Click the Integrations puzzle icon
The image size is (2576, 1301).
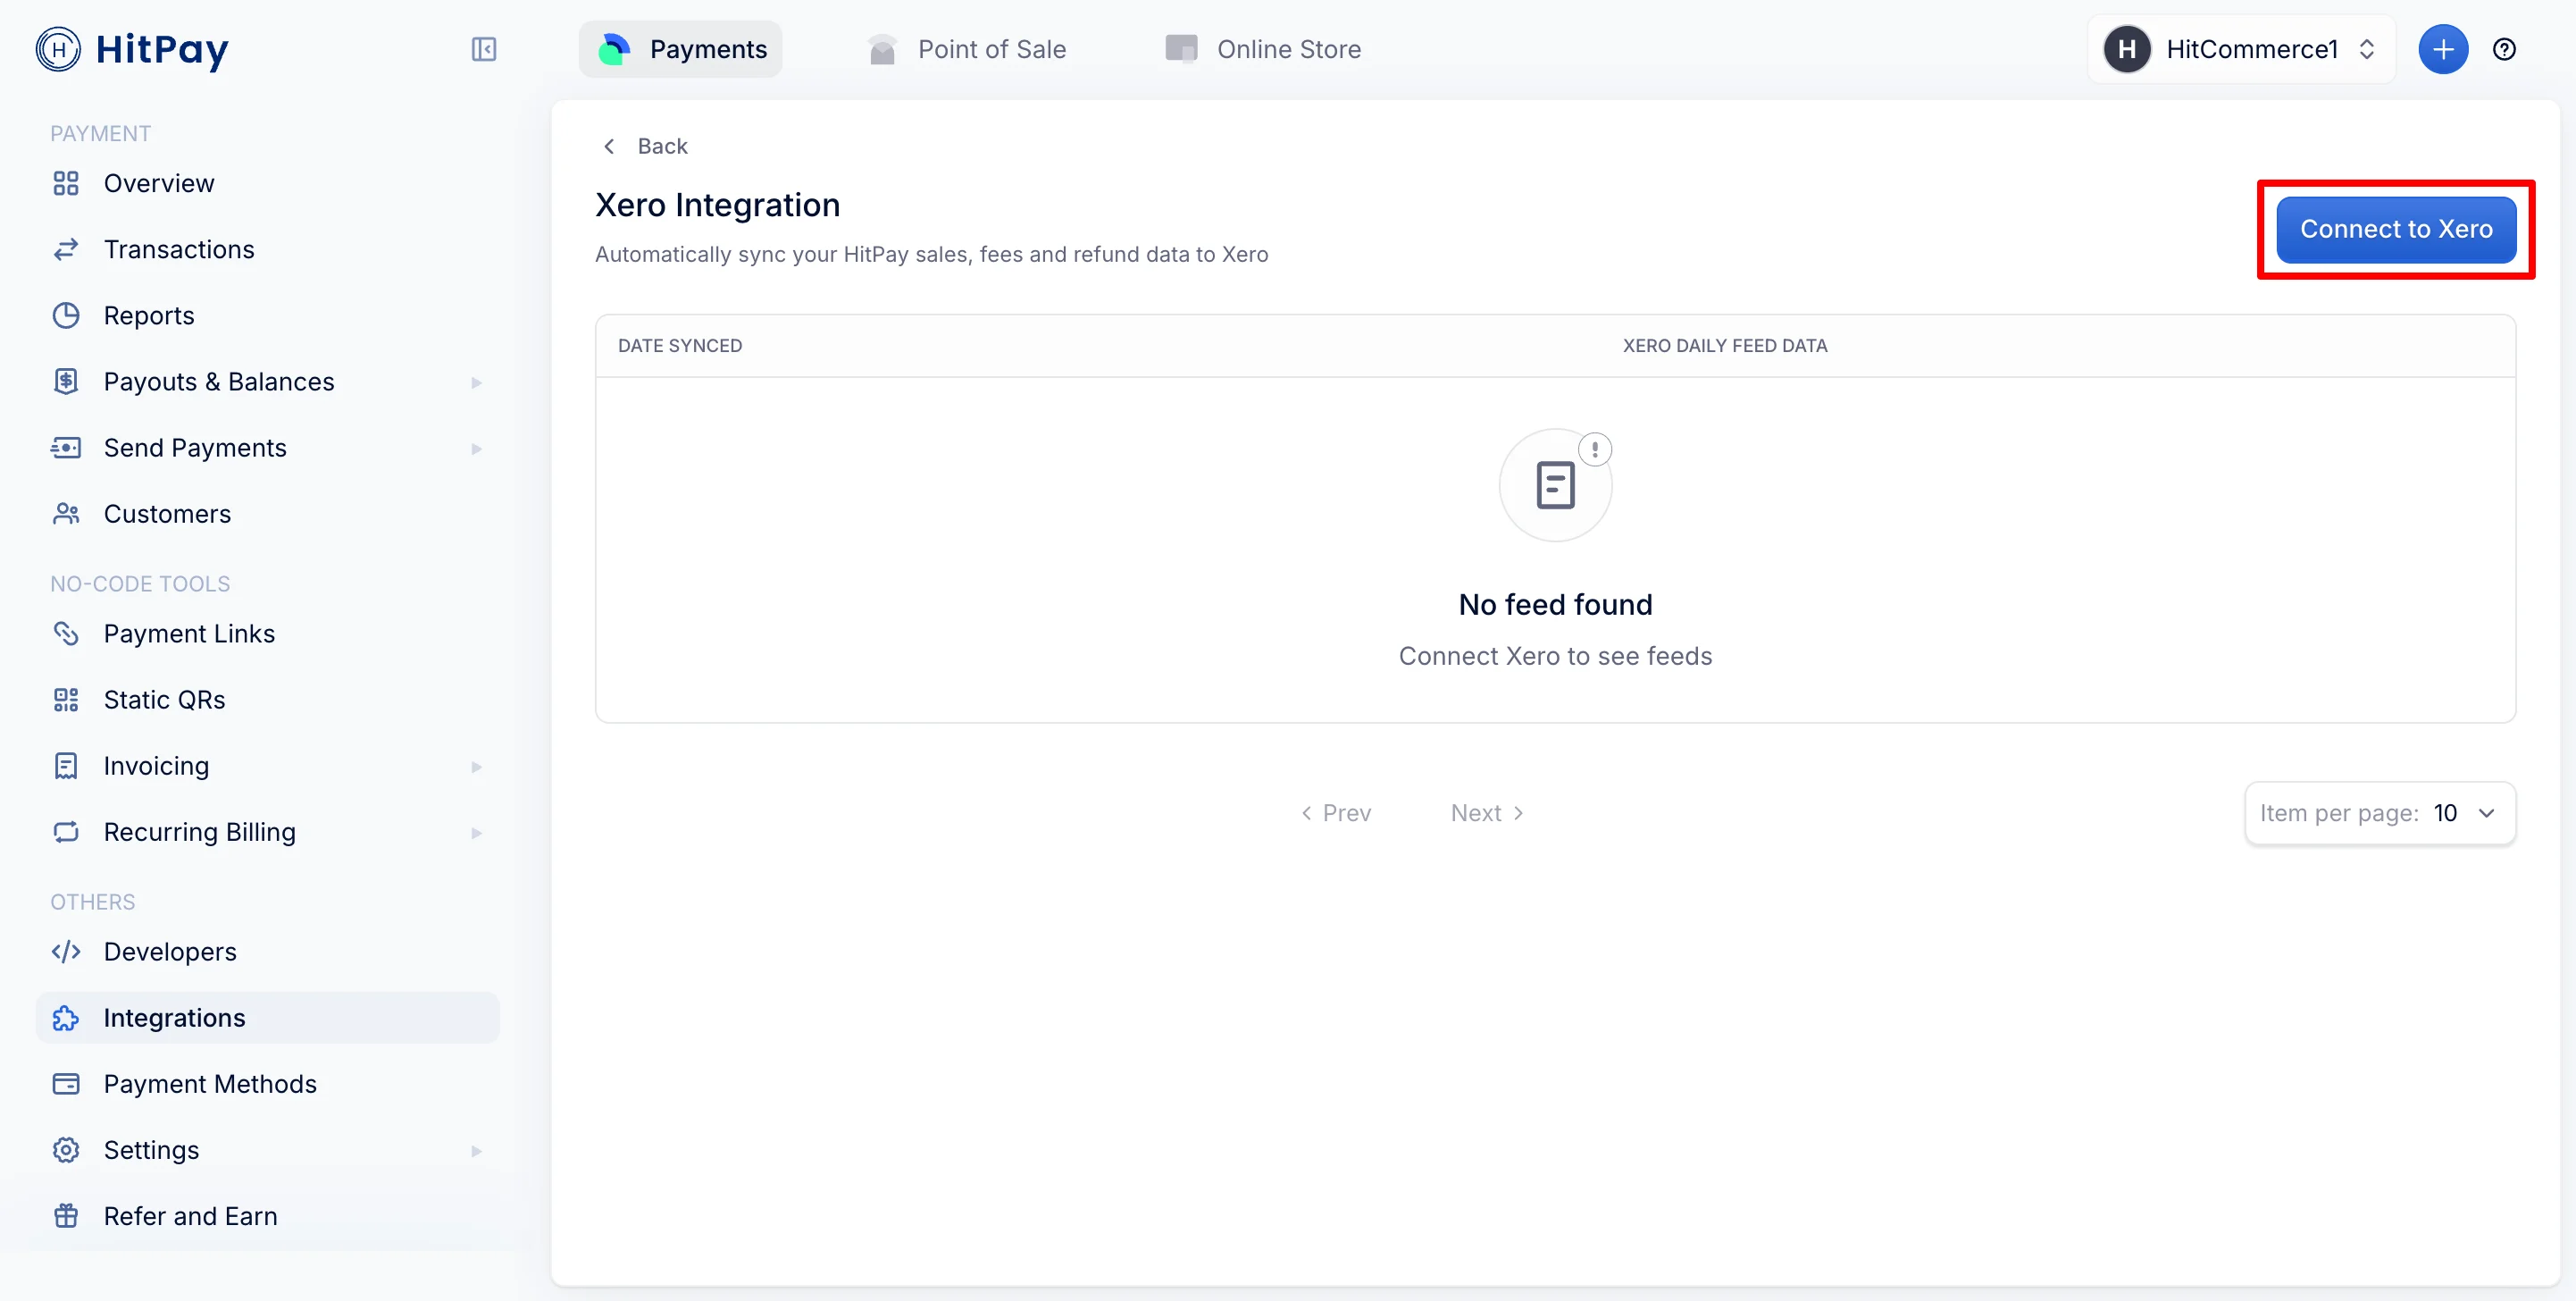[x=66, y=1017]
